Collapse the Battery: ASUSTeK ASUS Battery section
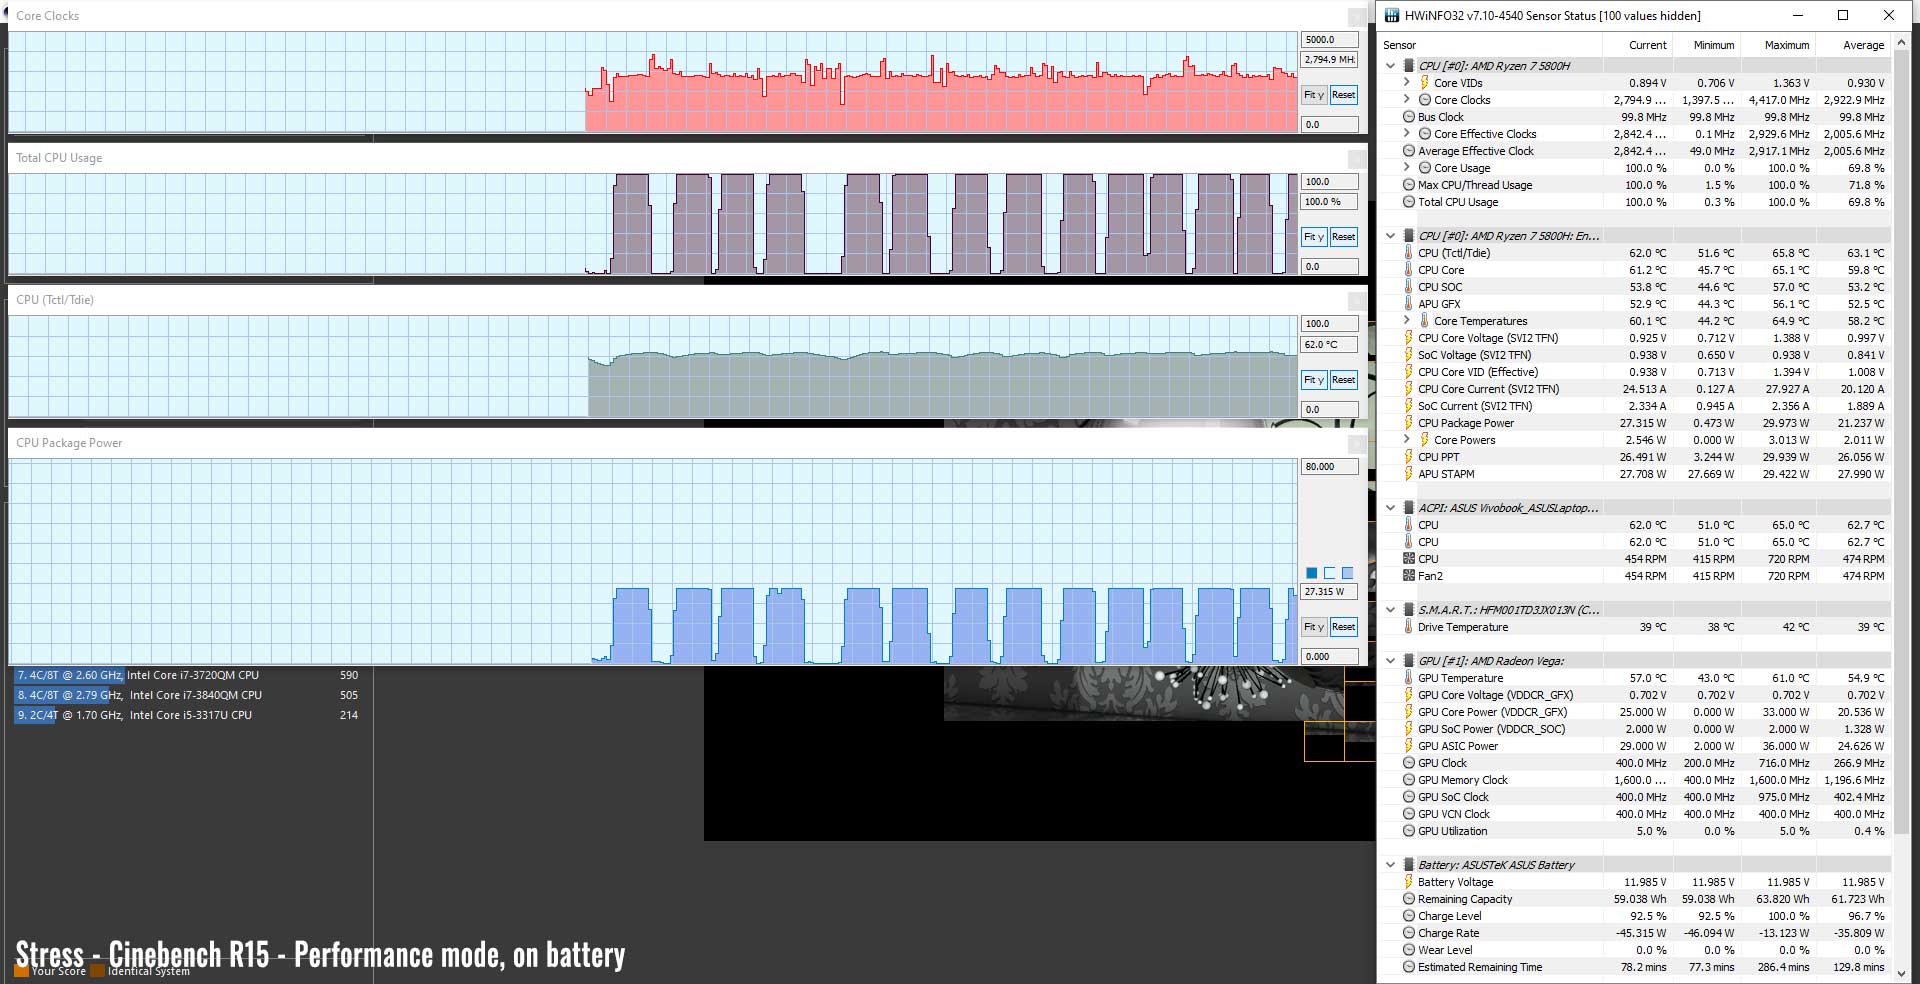Viewport: 1920px width, 984px height. click(1390, 865)
